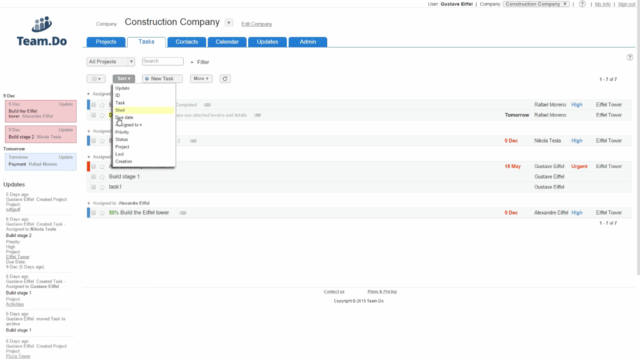The image size is (640, 360).
Task: Click the Team.Do logo
Action: click(x=42, y=31)
